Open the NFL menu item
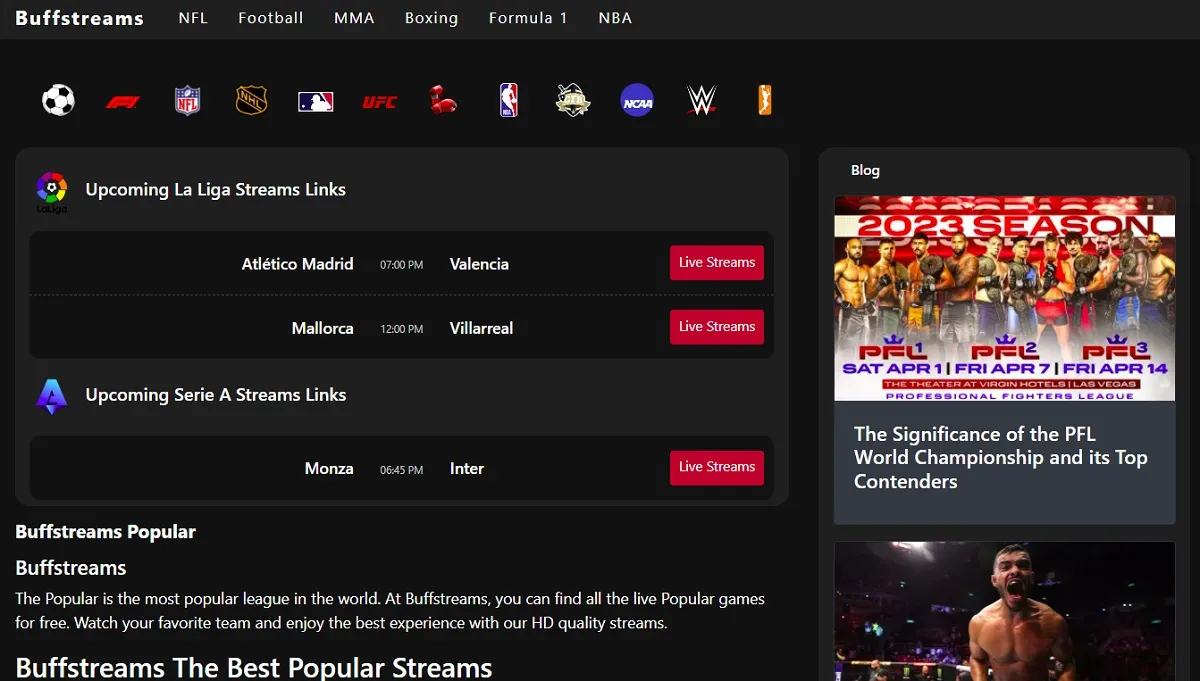Screen dimensions: 1200x681 point(193,18)
